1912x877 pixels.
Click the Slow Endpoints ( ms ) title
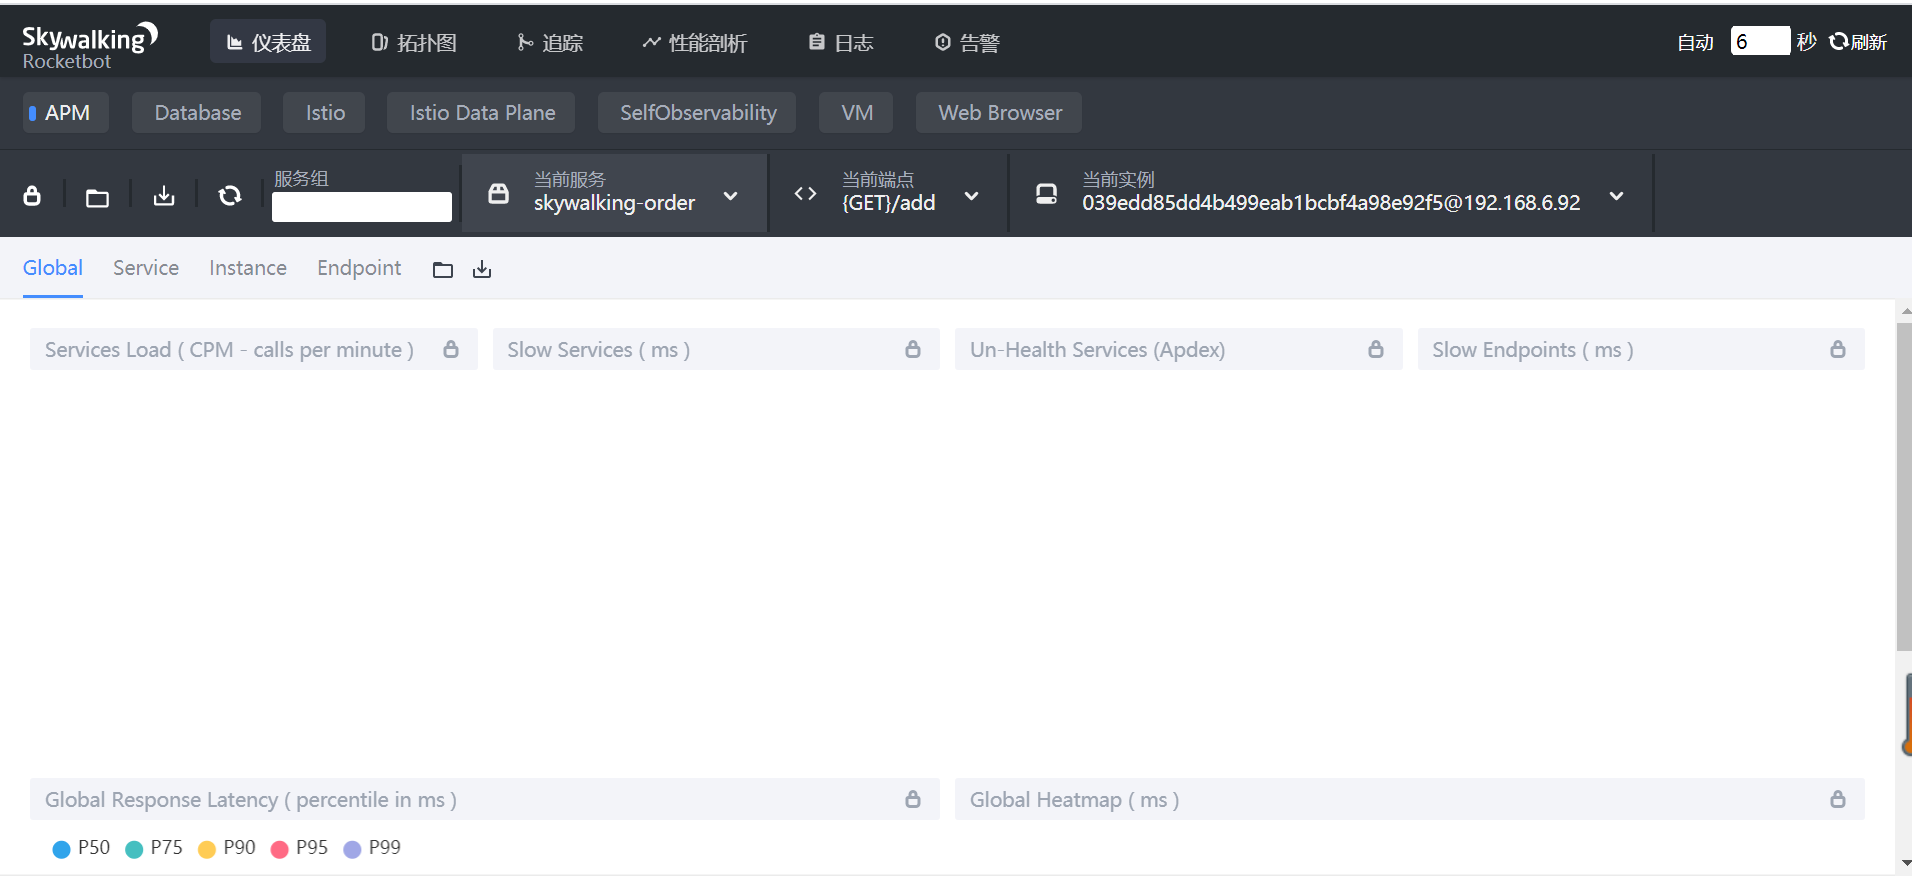coord(1532,349)
